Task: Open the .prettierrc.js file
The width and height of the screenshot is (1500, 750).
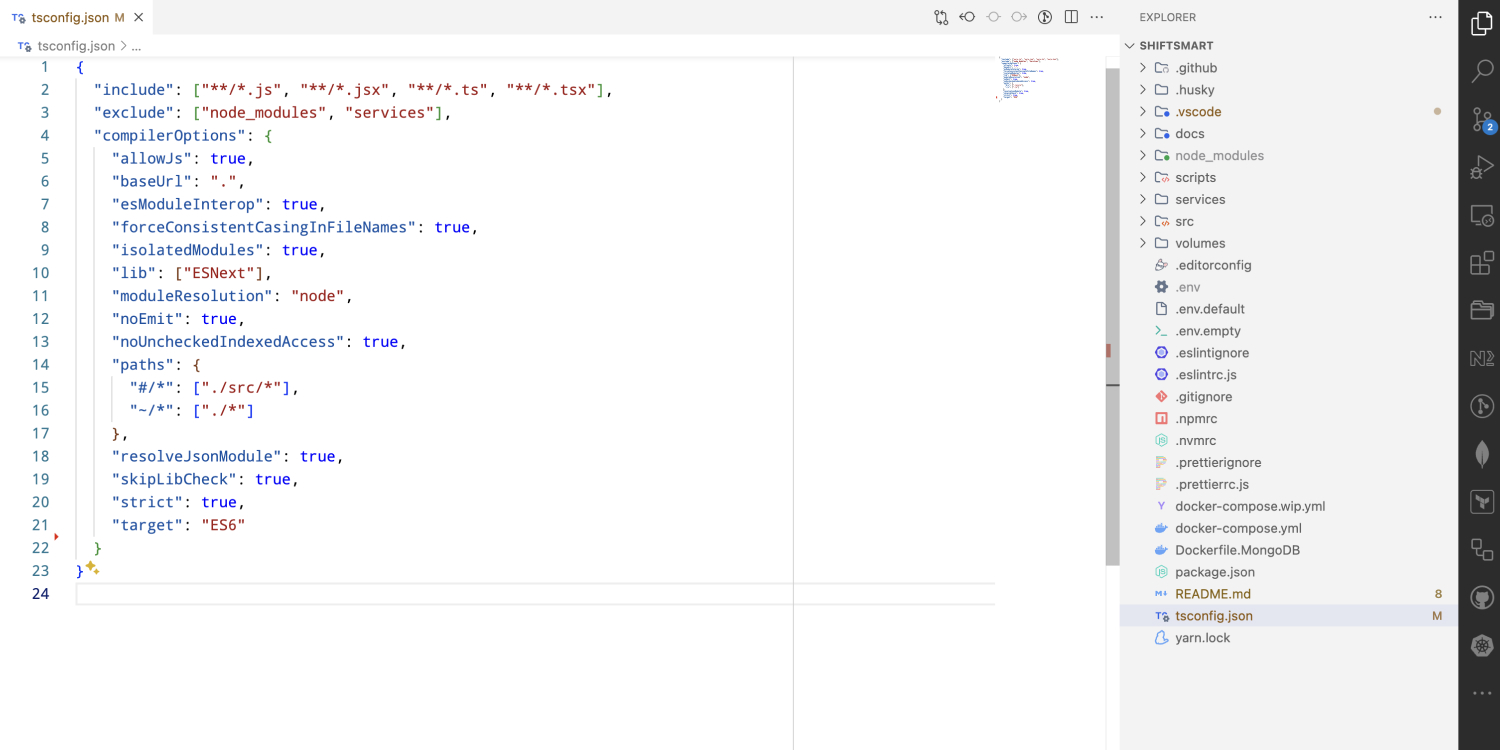Action: [x=1289, y=485]
